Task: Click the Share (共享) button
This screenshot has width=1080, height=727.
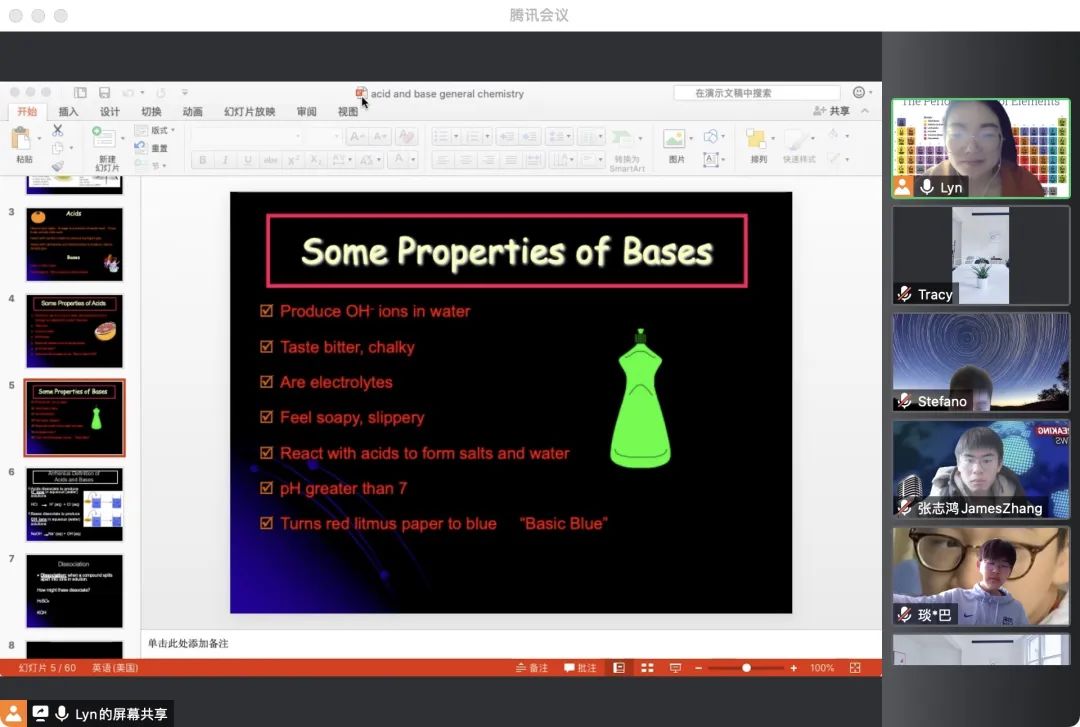Action: (832, 111)
